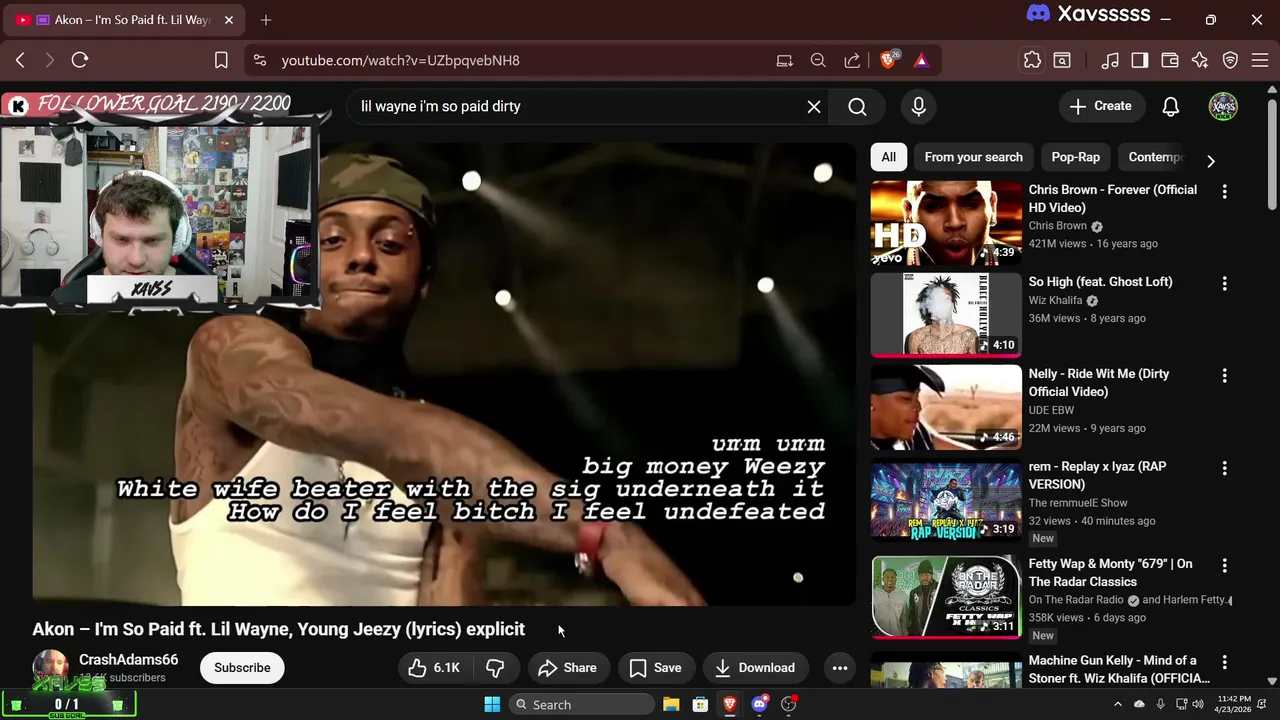
Task: Open a new browser tab
Action: (266, 19)
